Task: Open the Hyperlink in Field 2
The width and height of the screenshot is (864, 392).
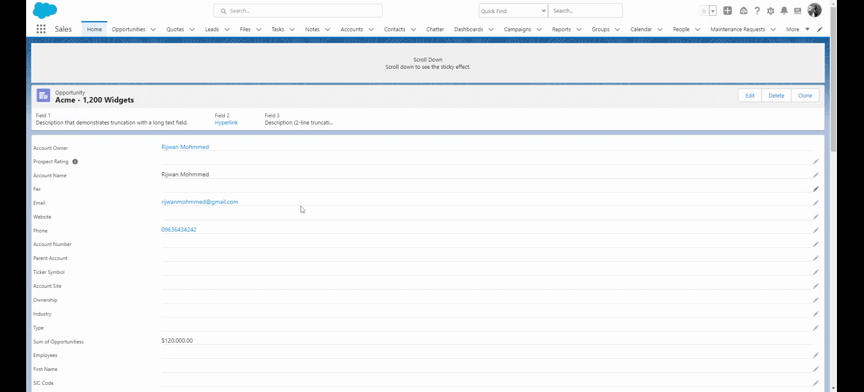Action: tap(226, 122)
